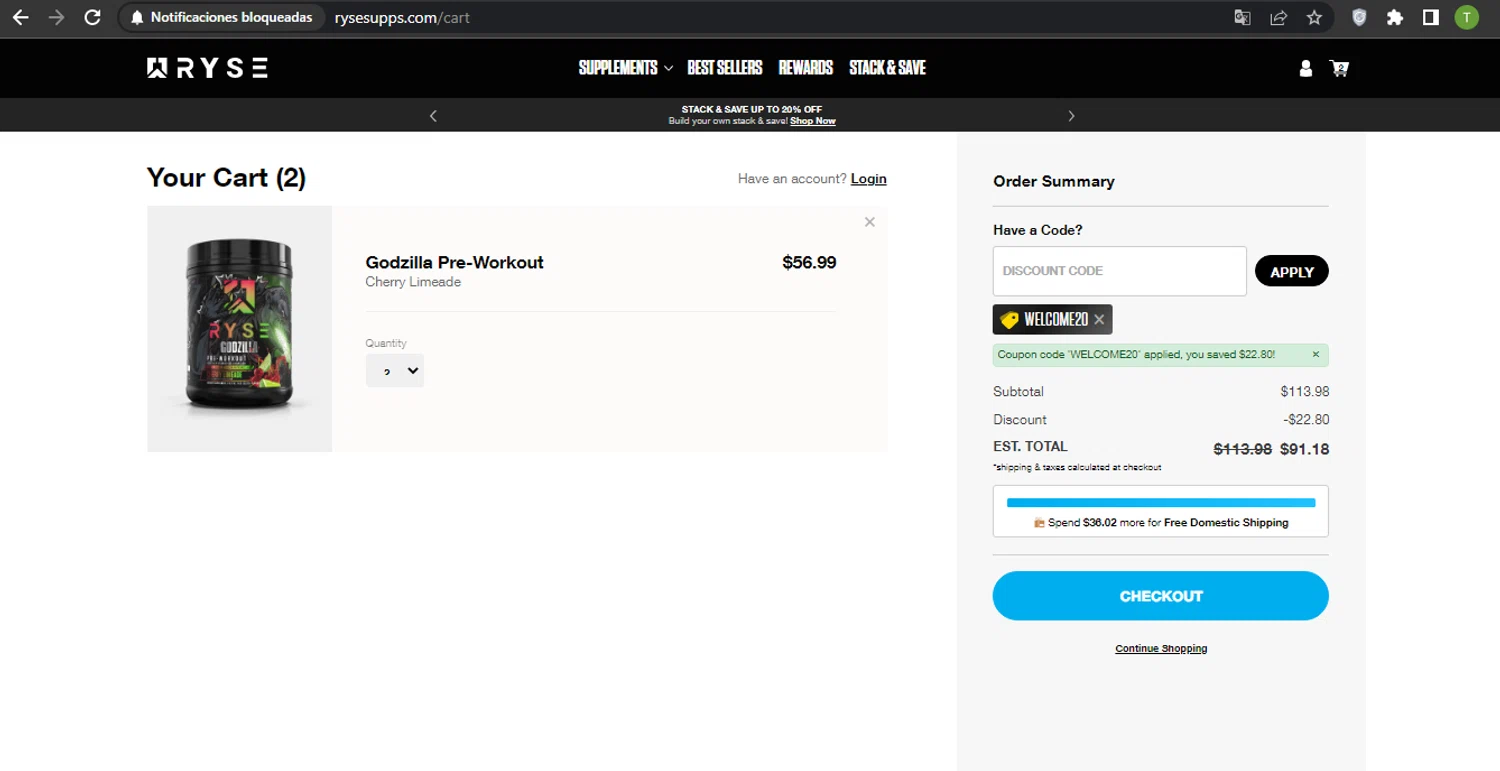Open the user account icon
The width and height of the screenshot is (1500, 771).
(1305, 68)
